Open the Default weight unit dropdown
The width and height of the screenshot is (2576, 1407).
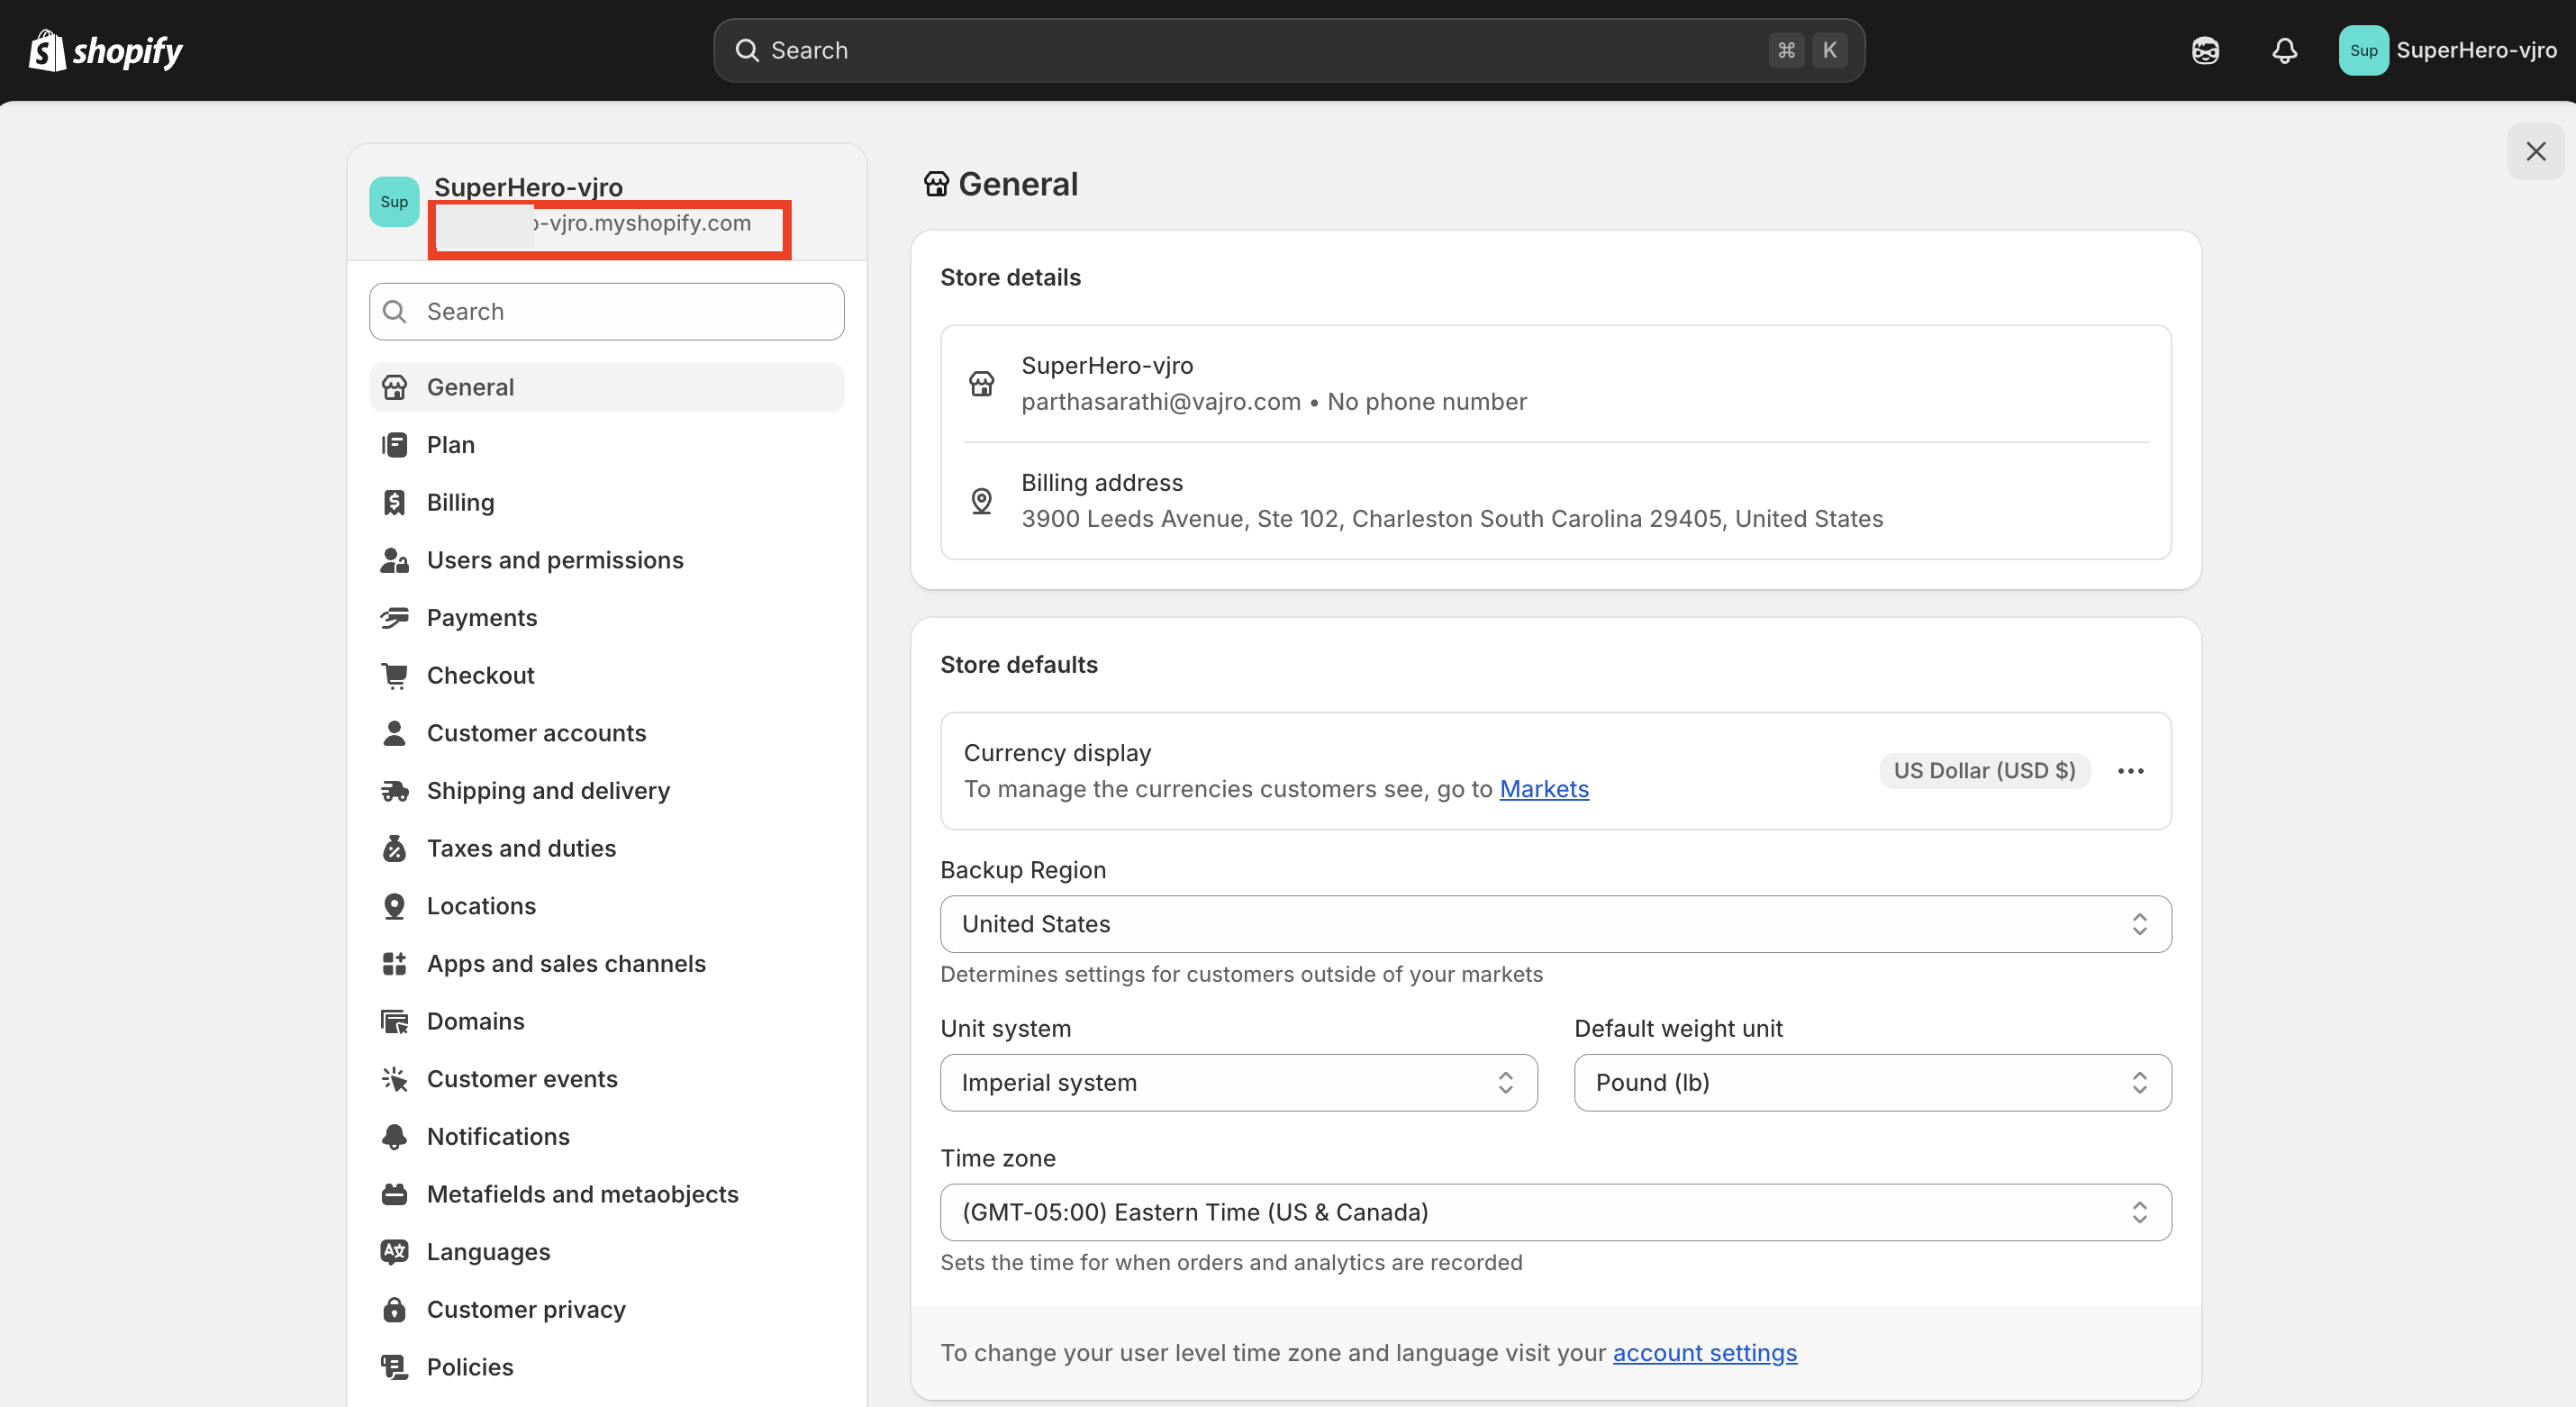pyautogui.click(x=1872, y=1082)
